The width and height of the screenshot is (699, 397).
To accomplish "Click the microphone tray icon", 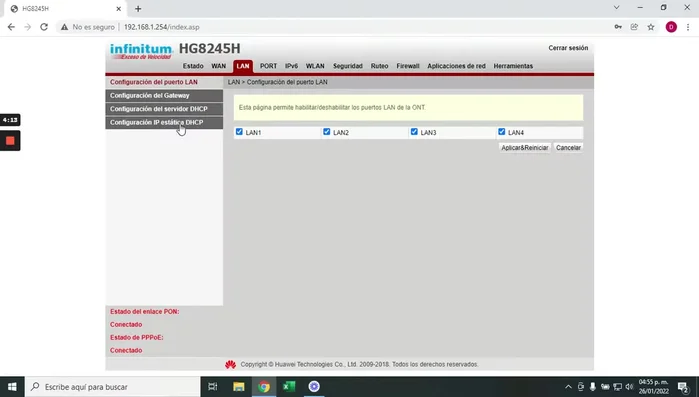I will click(592, 387).
